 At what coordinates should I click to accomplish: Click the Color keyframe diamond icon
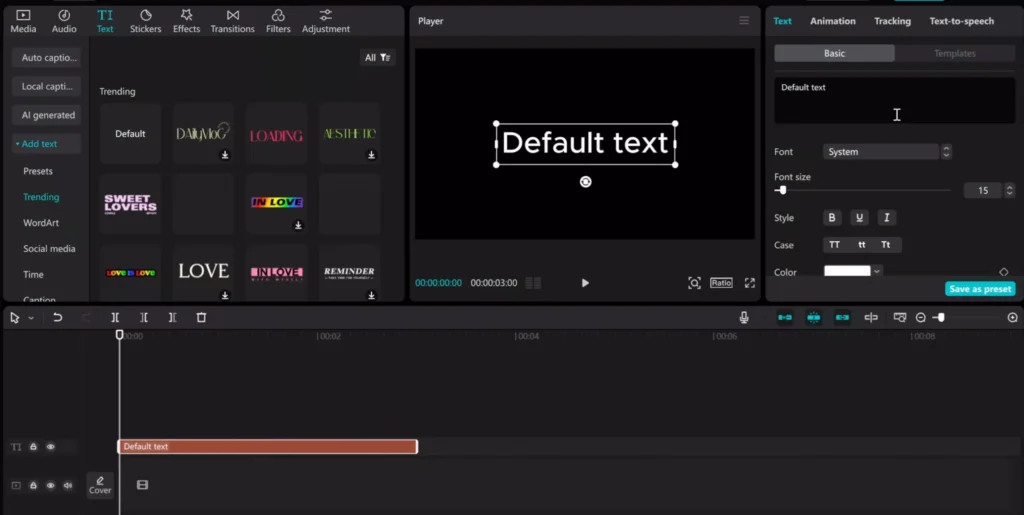(1004, 272)
